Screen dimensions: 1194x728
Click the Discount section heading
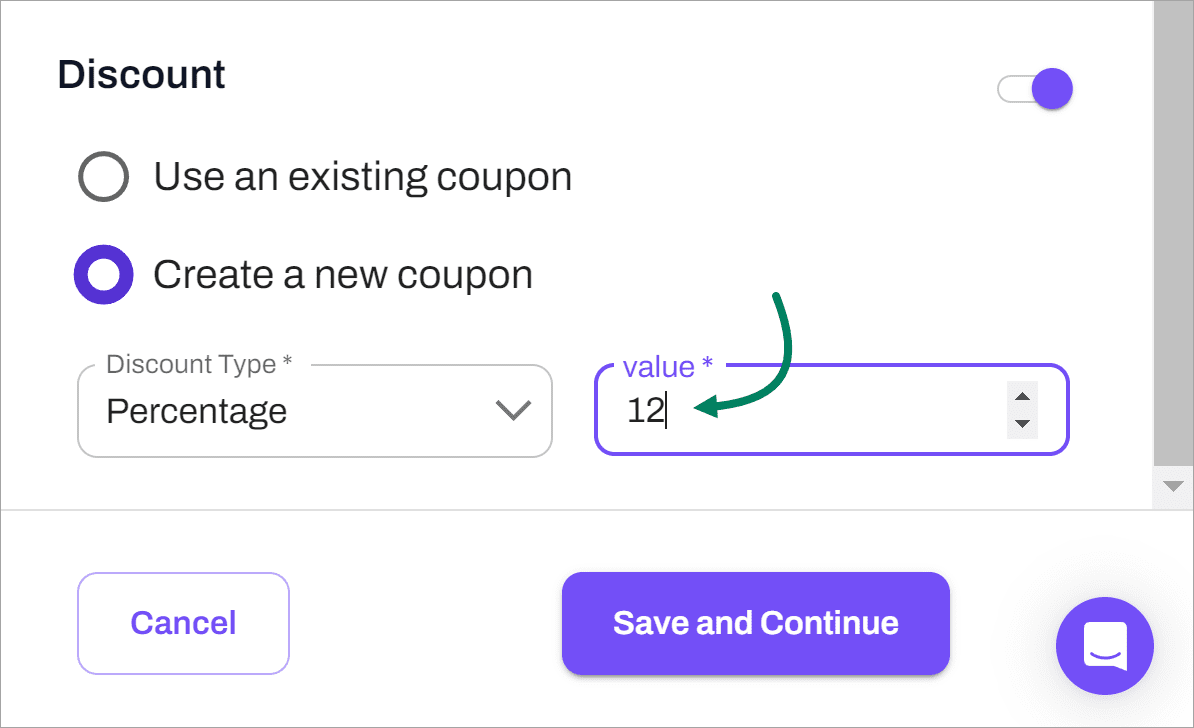tap(141, 75)
